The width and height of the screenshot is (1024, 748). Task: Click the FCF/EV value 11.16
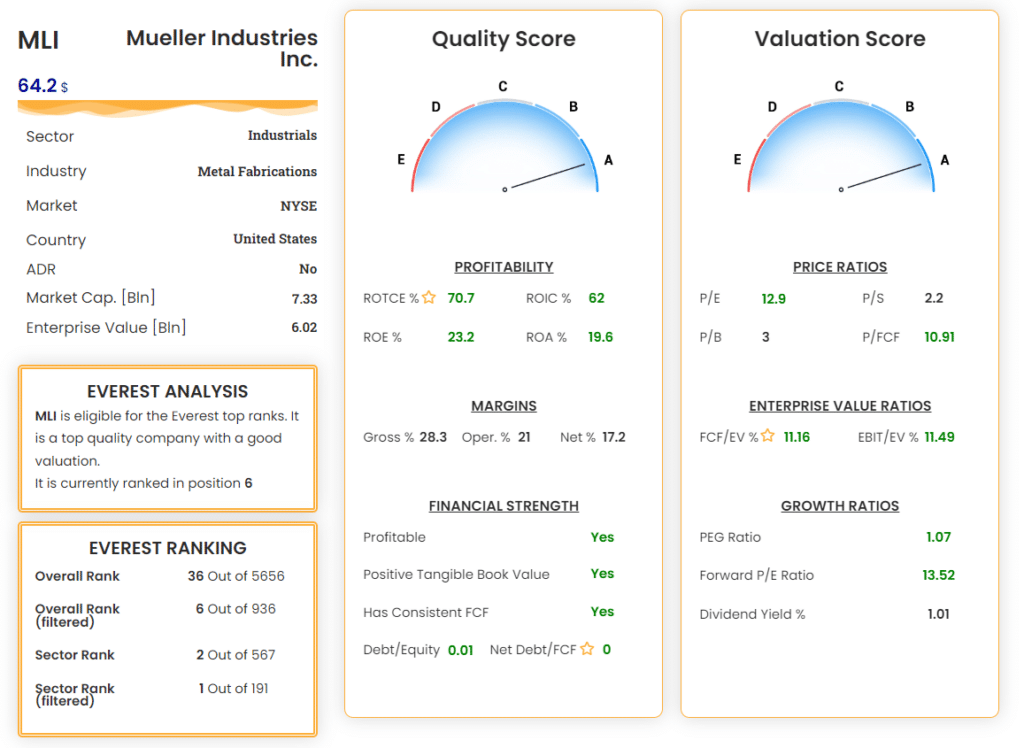797,437
